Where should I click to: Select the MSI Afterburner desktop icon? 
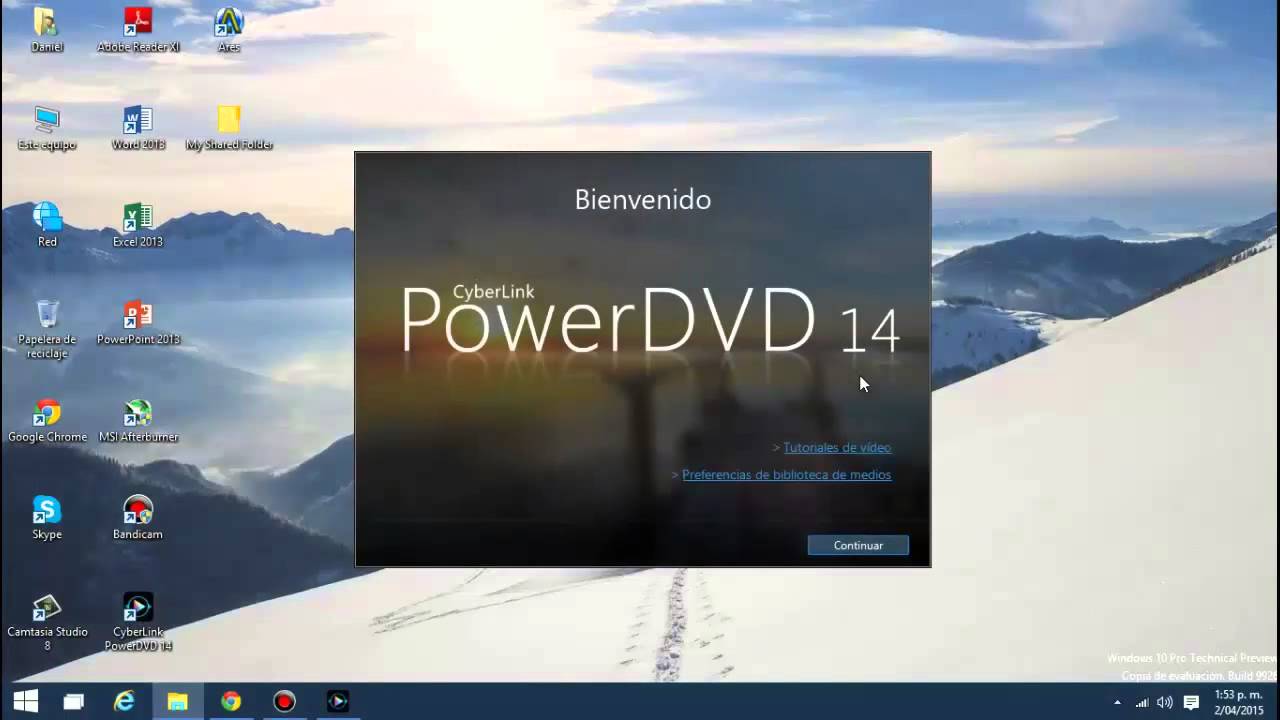point(138,421)
